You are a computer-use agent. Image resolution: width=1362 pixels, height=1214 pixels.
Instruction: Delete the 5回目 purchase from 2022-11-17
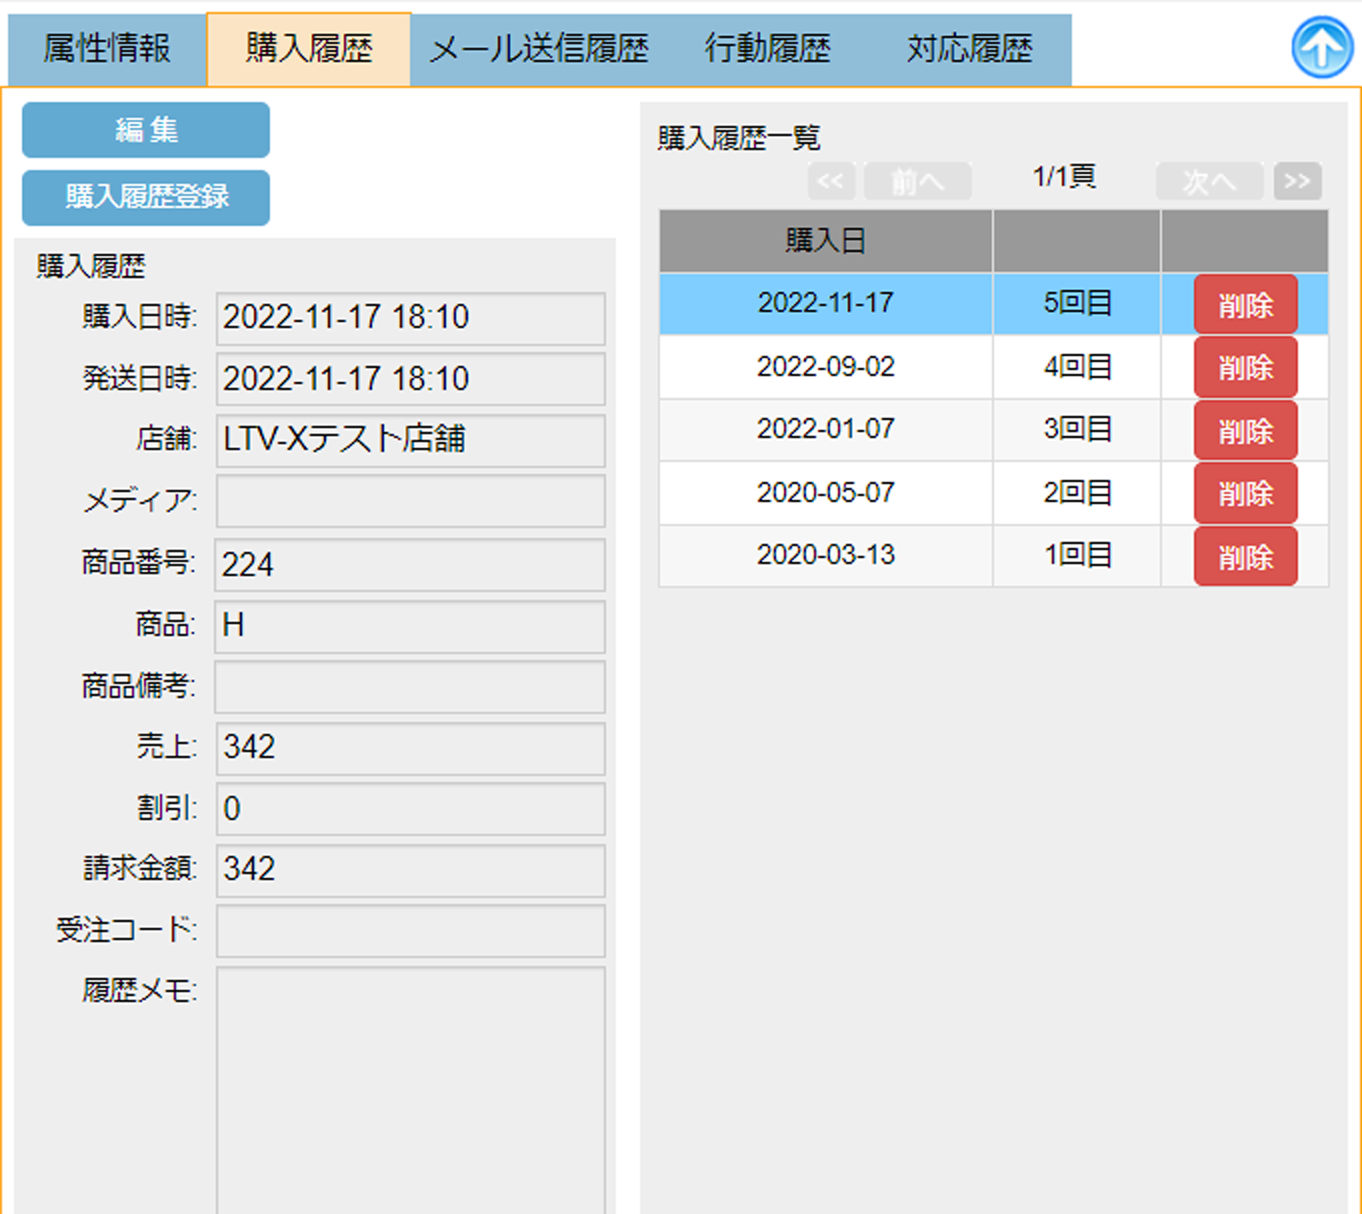[x=1245, y=305]
